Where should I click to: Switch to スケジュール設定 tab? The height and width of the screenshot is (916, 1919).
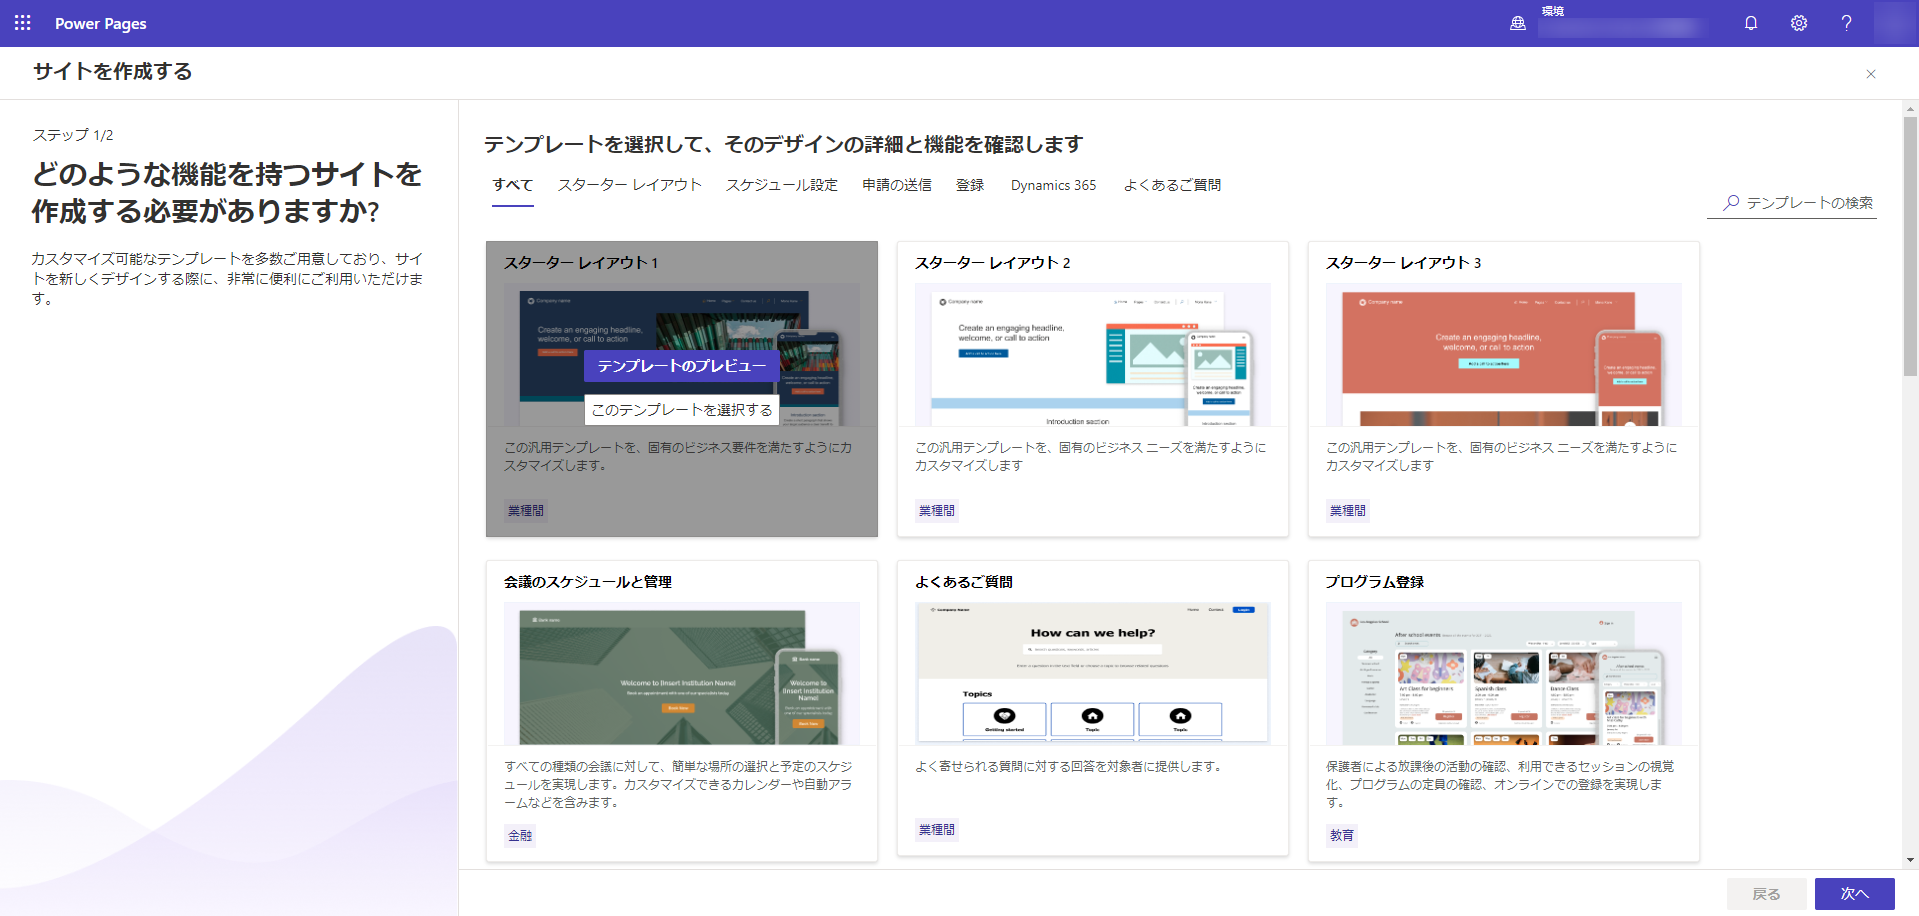782,185
